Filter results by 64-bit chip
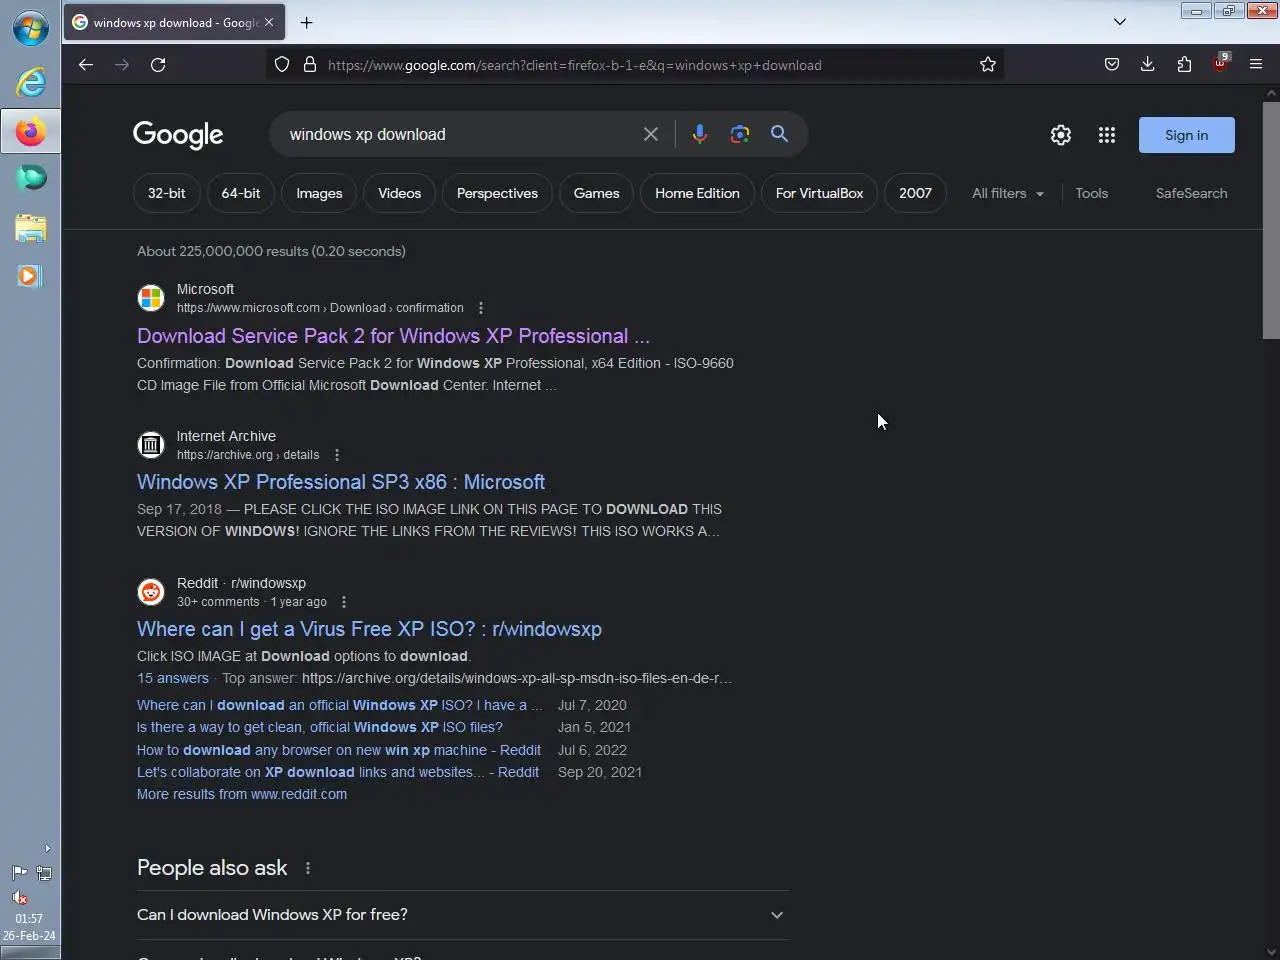Image resolution: width=1280 pixels, height=960 pixels. click(241, 193)
